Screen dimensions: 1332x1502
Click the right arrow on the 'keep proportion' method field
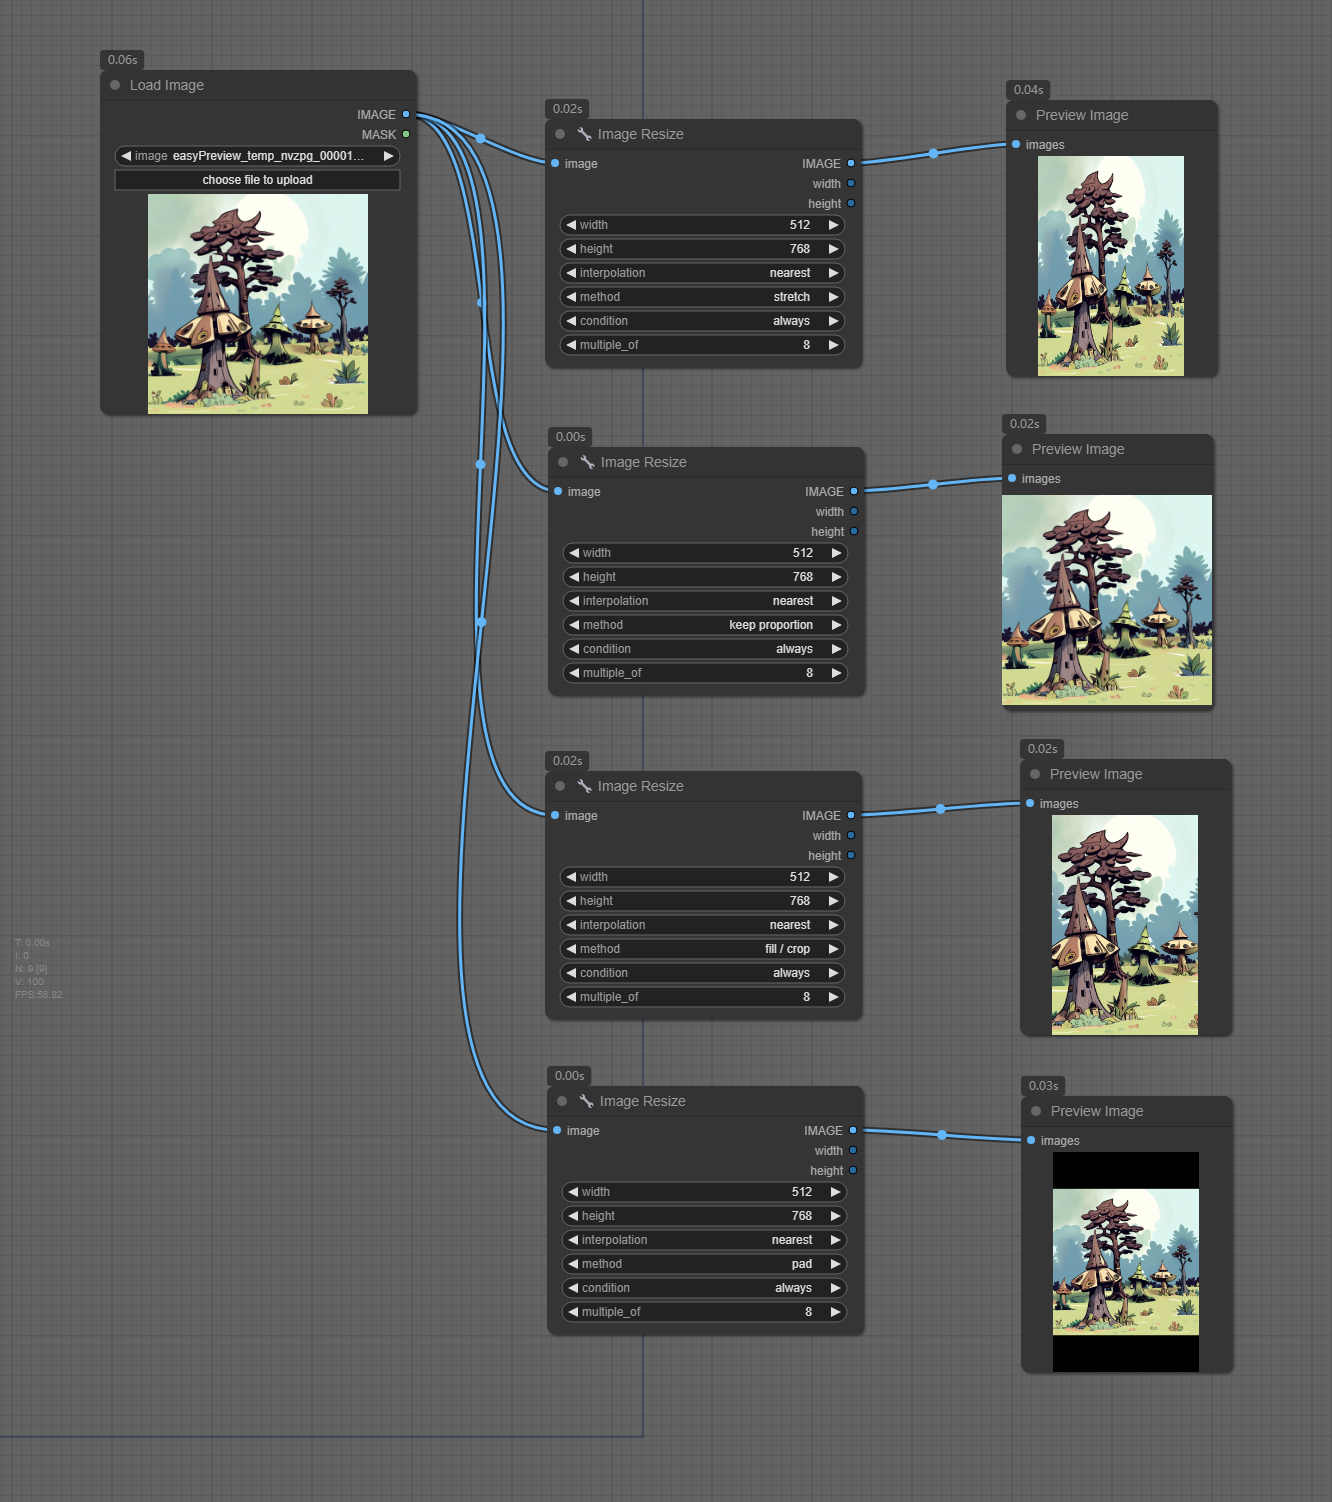836,625
